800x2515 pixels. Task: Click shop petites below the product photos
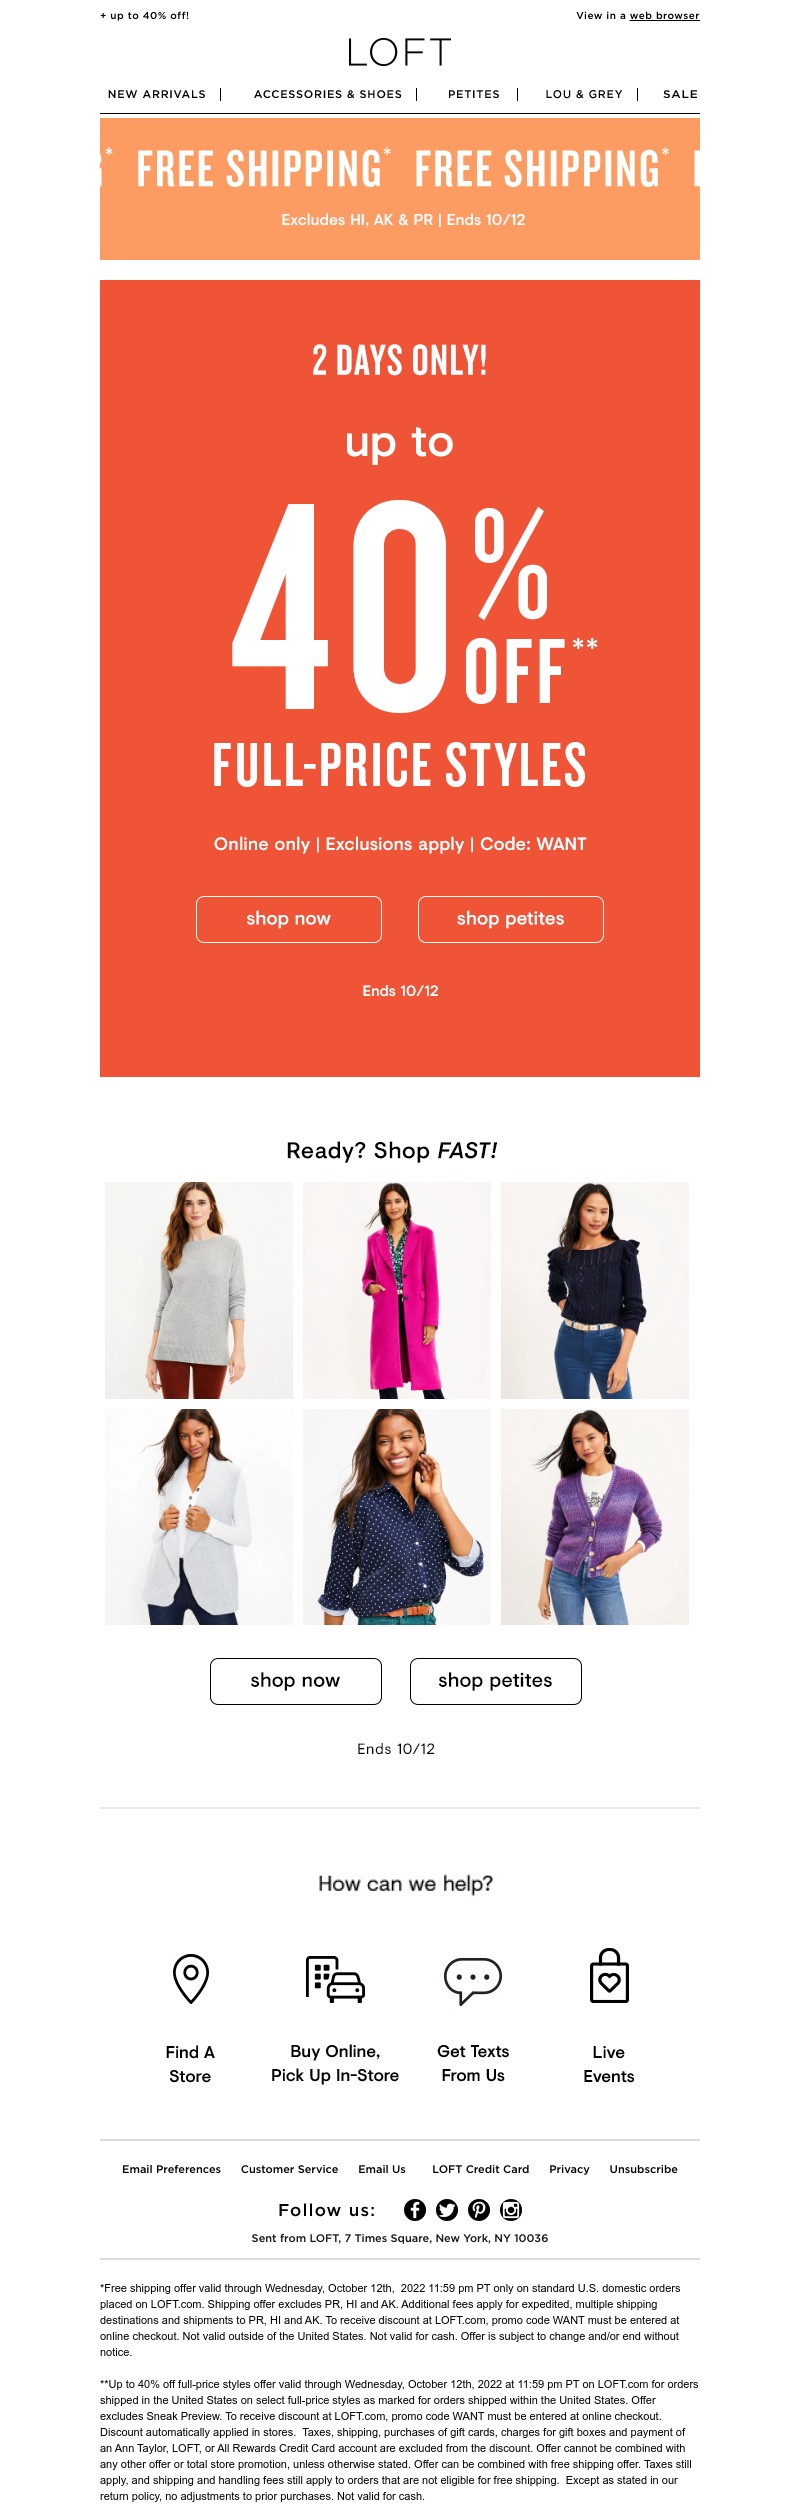(x=496, y=1681)
